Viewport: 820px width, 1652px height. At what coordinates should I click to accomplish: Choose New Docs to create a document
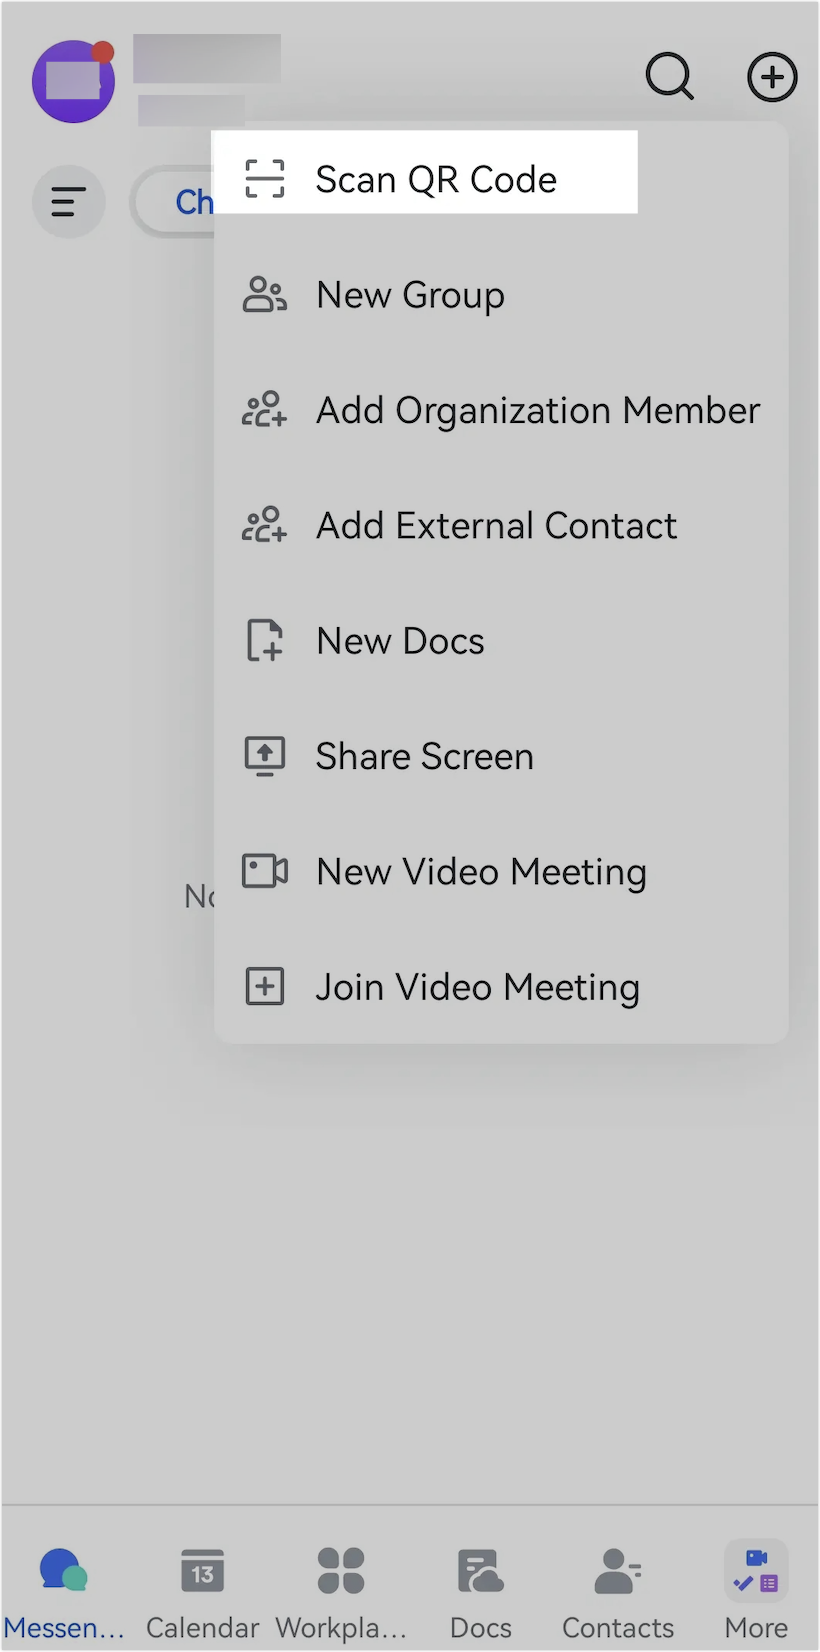point(400,641)
